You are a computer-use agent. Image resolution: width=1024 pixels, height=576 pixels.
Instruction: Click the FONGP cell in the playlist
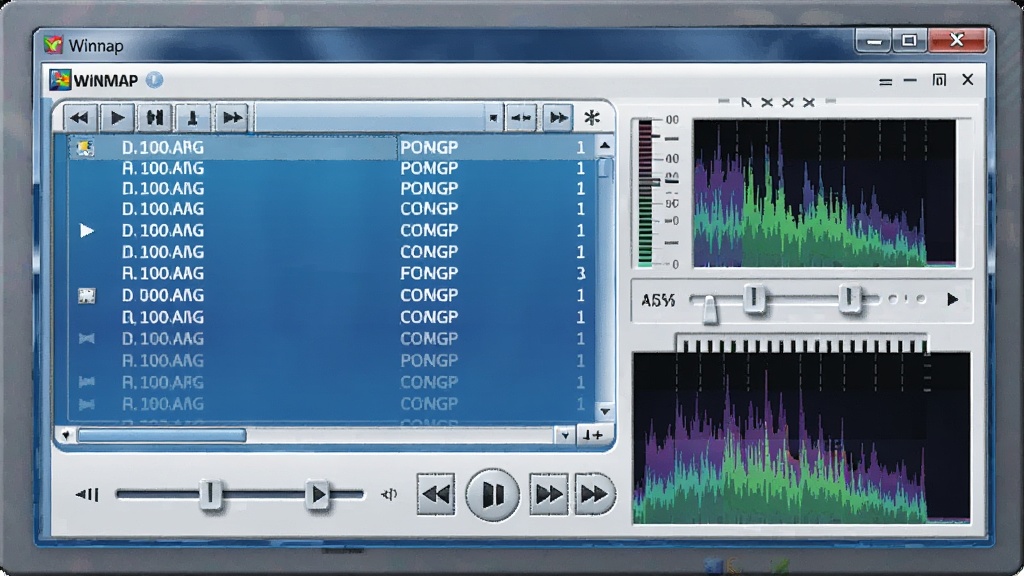[x=429, y=273]
